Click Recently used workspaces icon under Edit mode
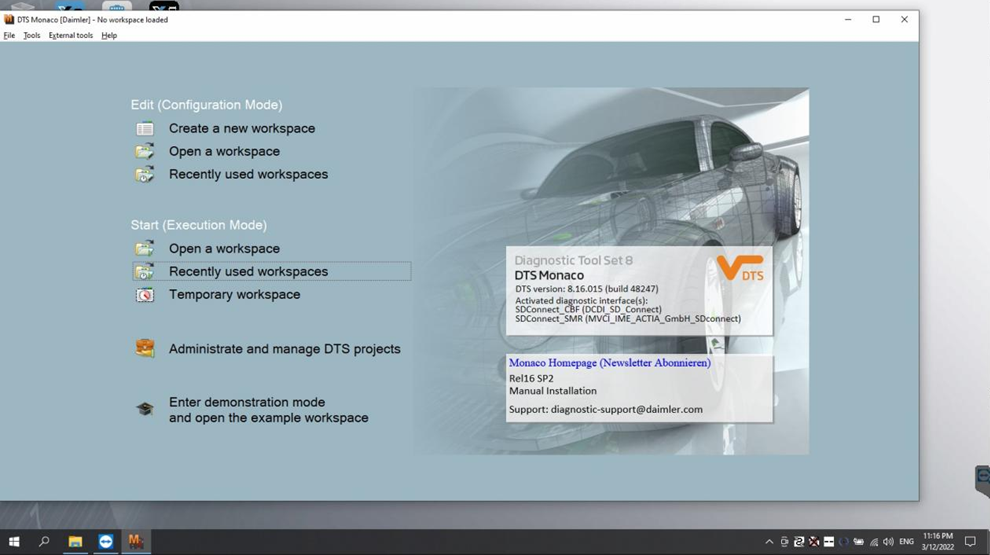This screenshot has width=990, height=555. click(145, 174)
